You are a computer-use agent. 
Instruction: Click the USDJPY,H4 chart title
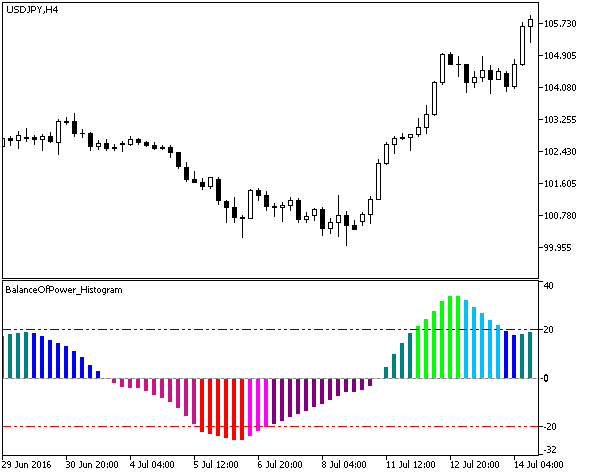coord(32,10)
